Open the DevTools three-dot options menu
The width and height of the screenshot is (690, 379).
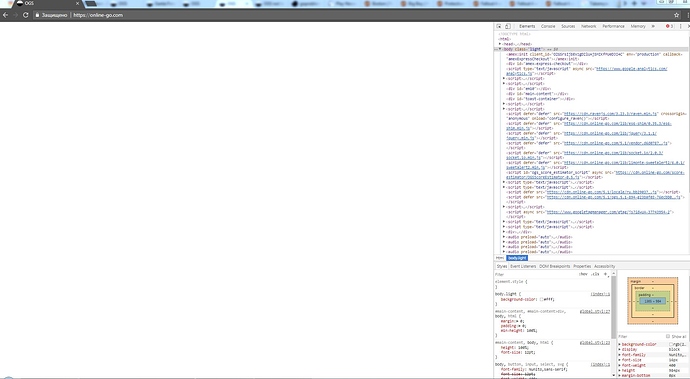[x=681, y=26]
